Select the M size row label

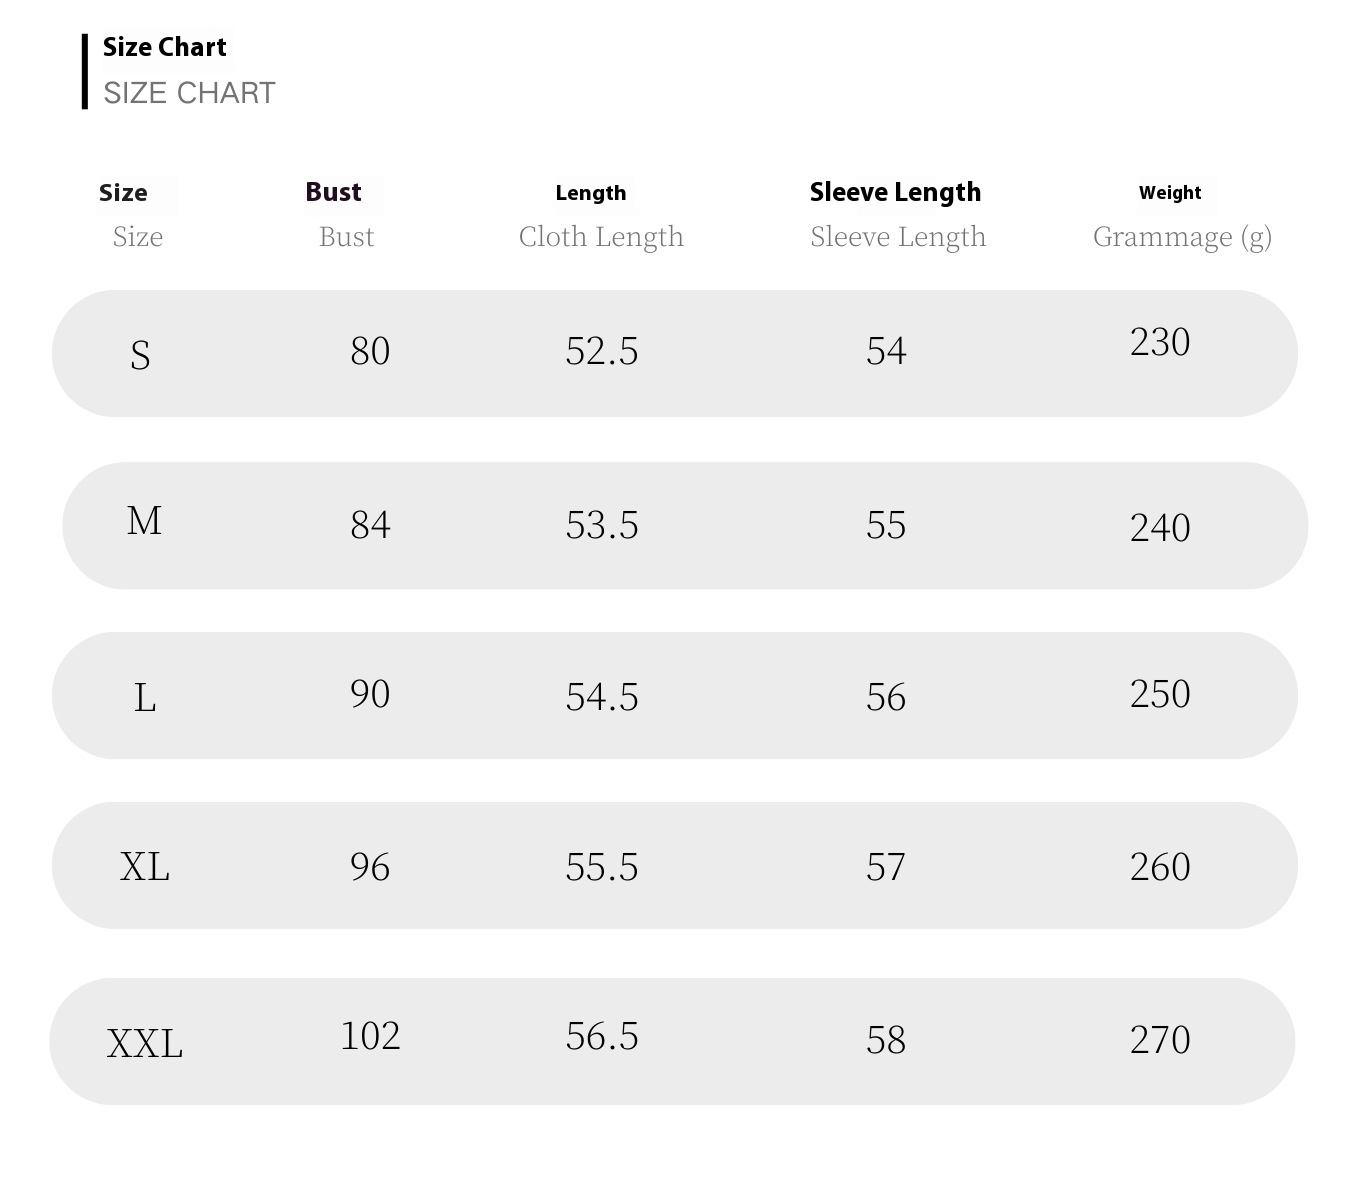144,521
